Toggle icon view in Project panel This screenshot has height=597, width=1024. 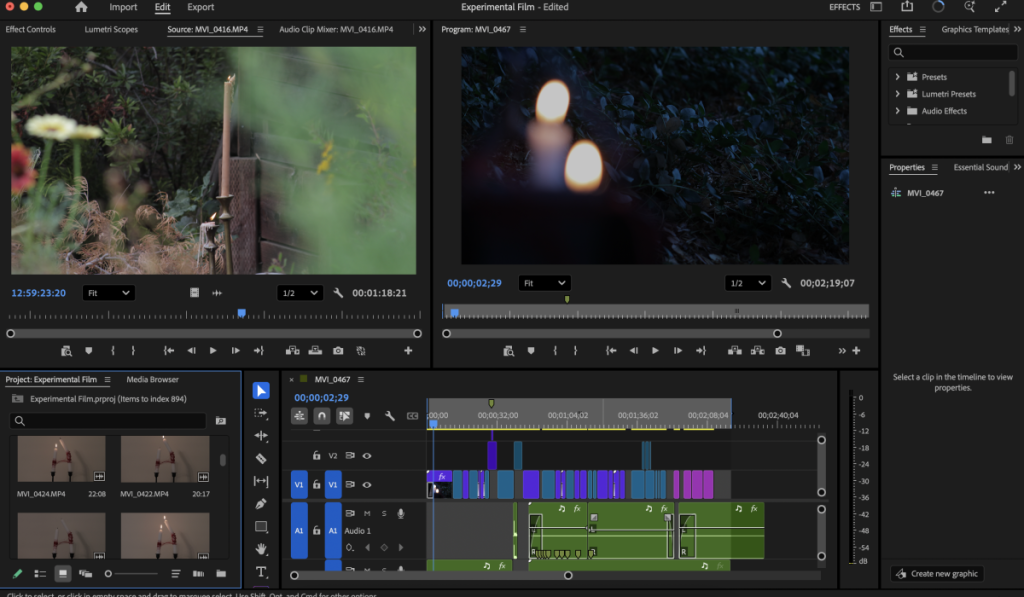[x=63, y=573]
